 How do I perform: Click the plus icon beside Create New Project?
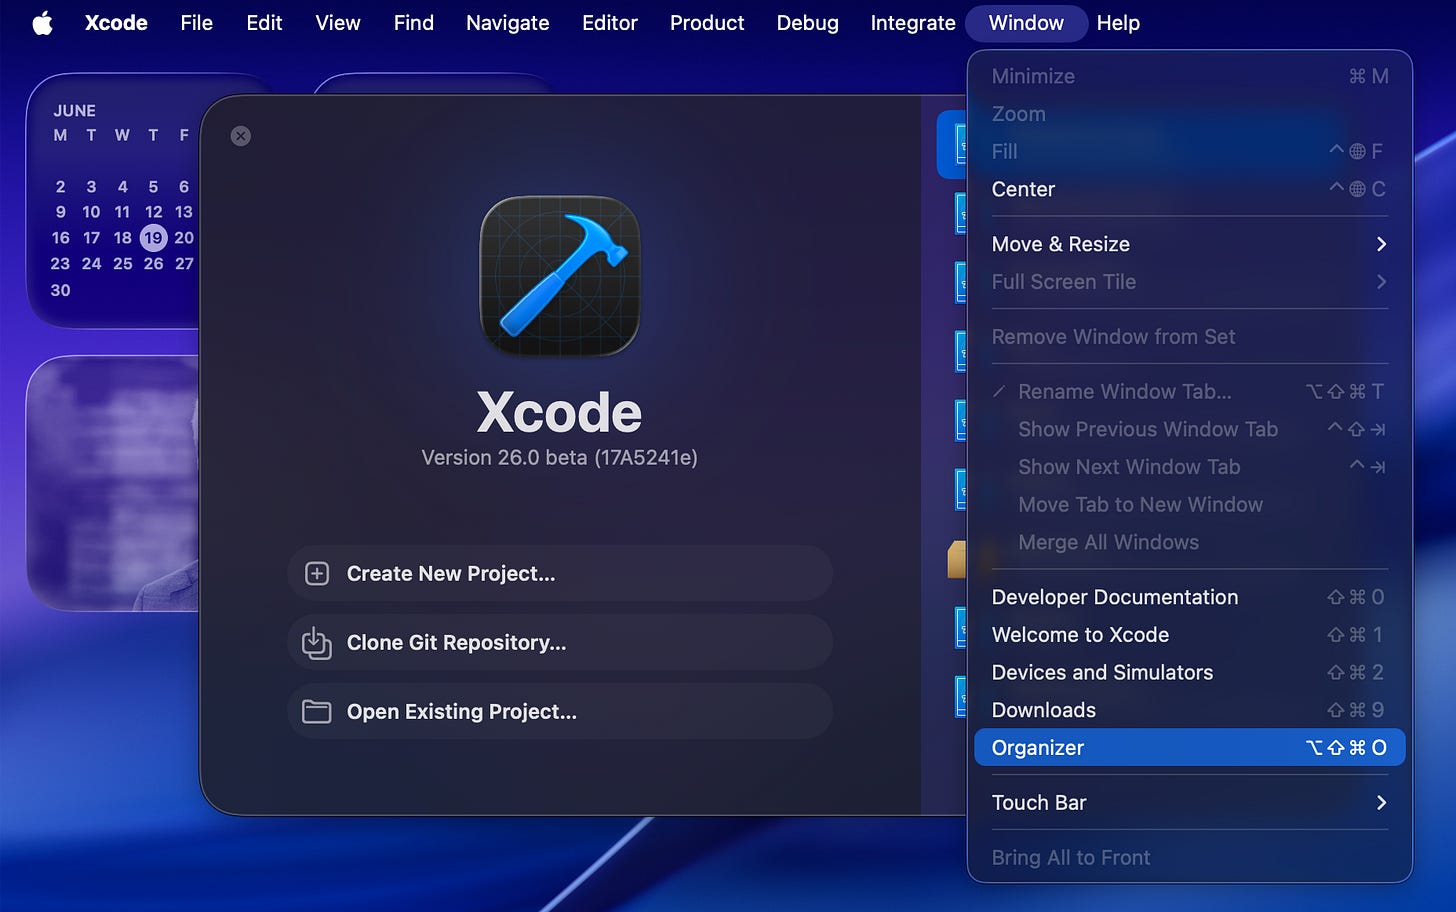click(317, 573)
